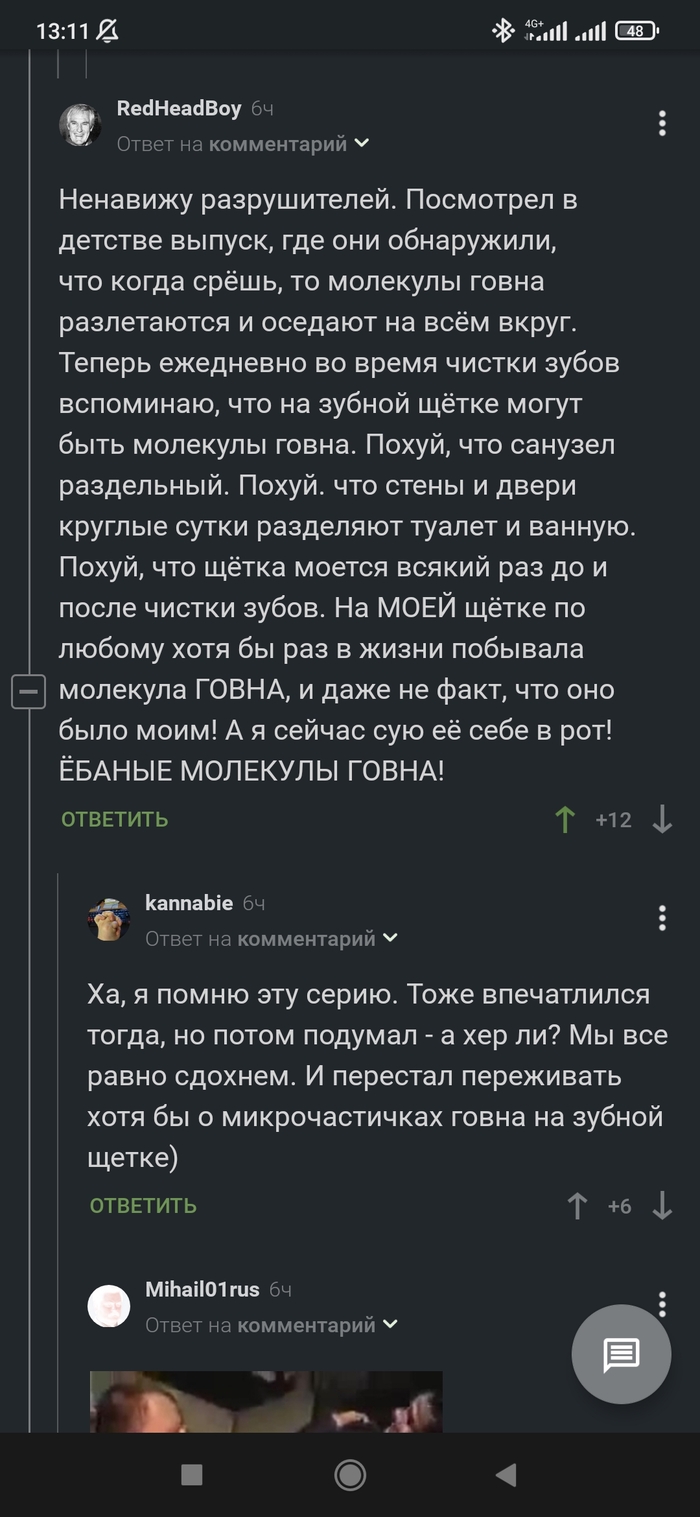Open the комментарий link in kannabie's reply header
The image size is (700, 1517).
pos(318,938)
